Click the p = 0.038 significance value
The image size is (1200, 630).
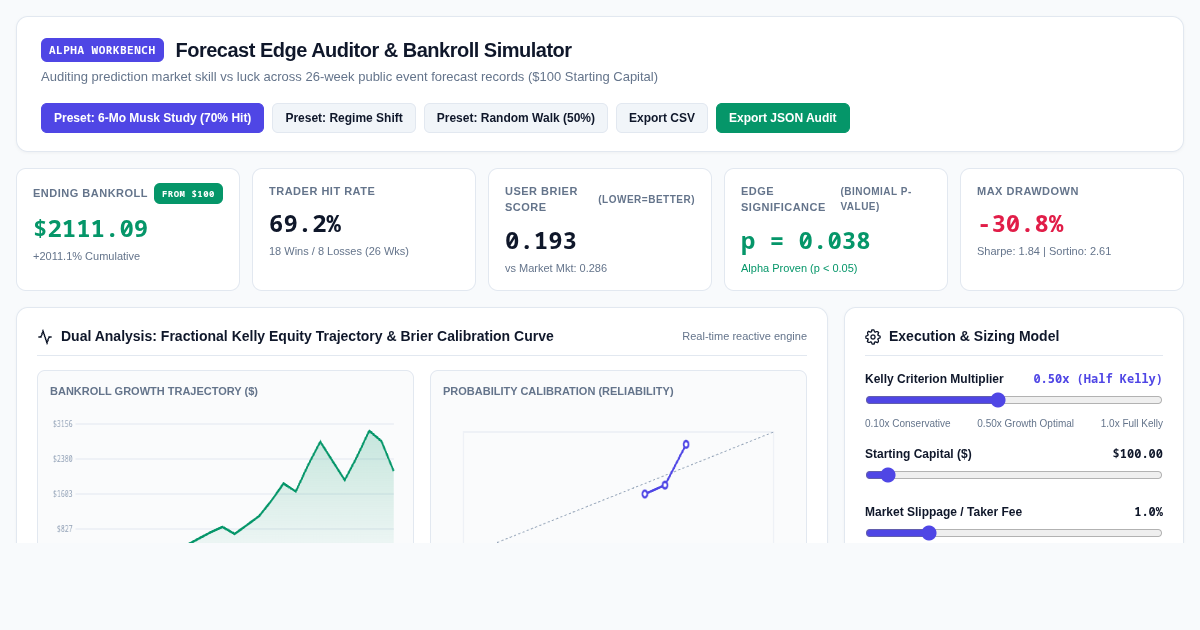806,241
